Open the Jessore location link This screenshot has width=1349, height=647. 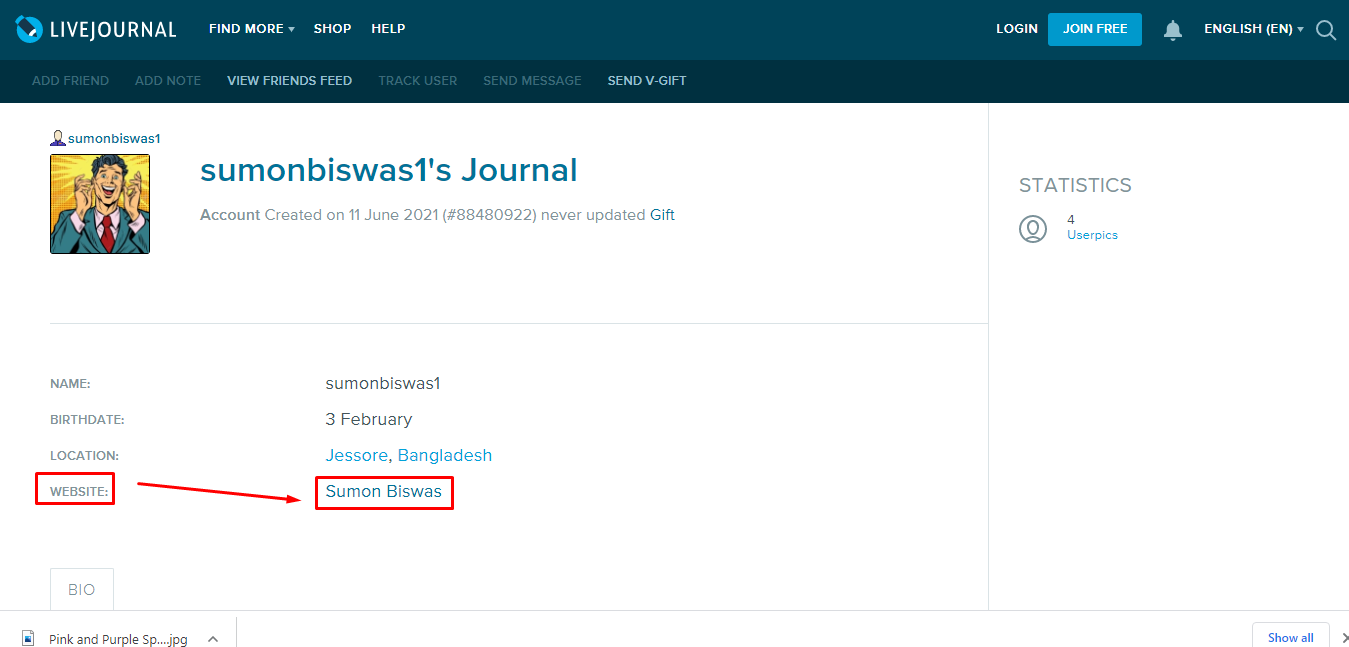pos(357,455)
